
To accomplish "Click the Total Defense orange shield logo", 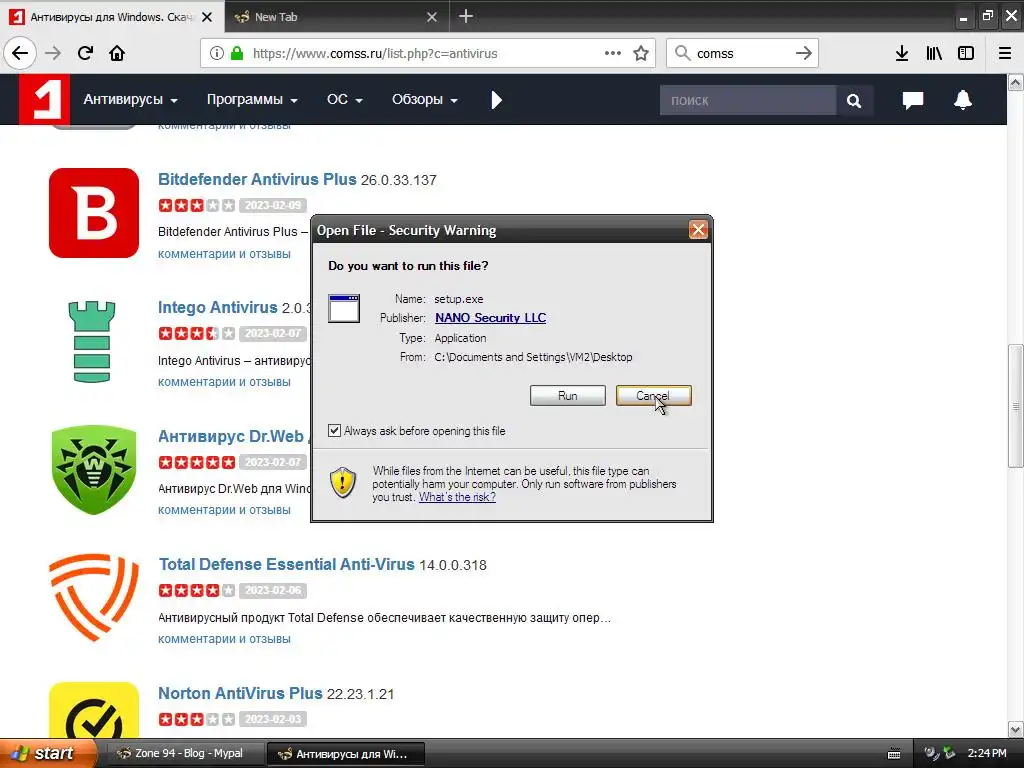I will pos(93,598).
